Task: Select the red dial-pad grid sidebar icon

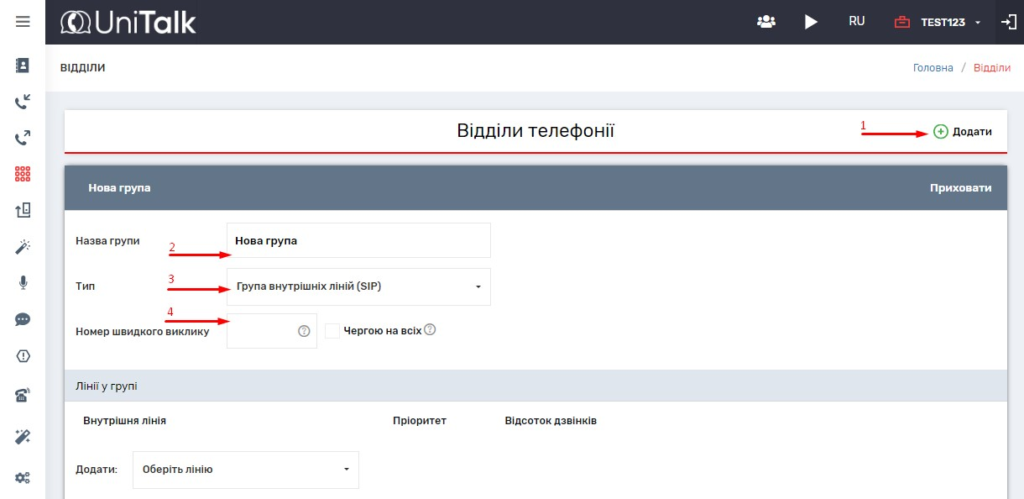Action: (x=22, y=174)
